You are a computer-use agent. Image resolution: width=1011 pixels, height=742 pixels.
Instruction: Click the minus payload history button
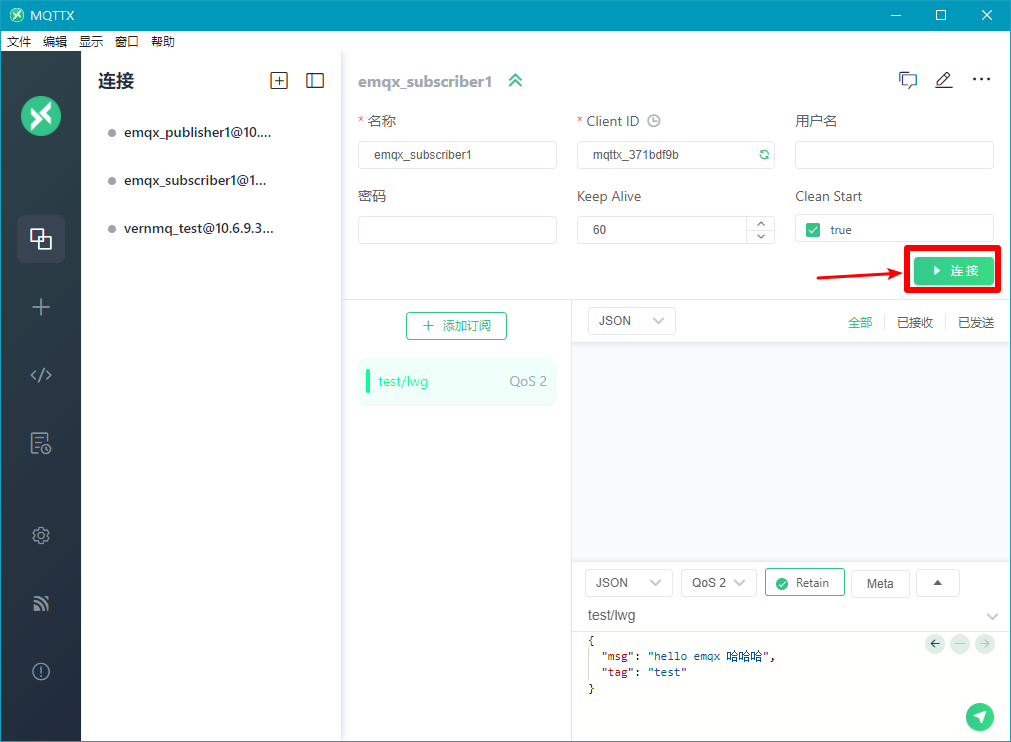pyautogui.click(x=960, y=643)
